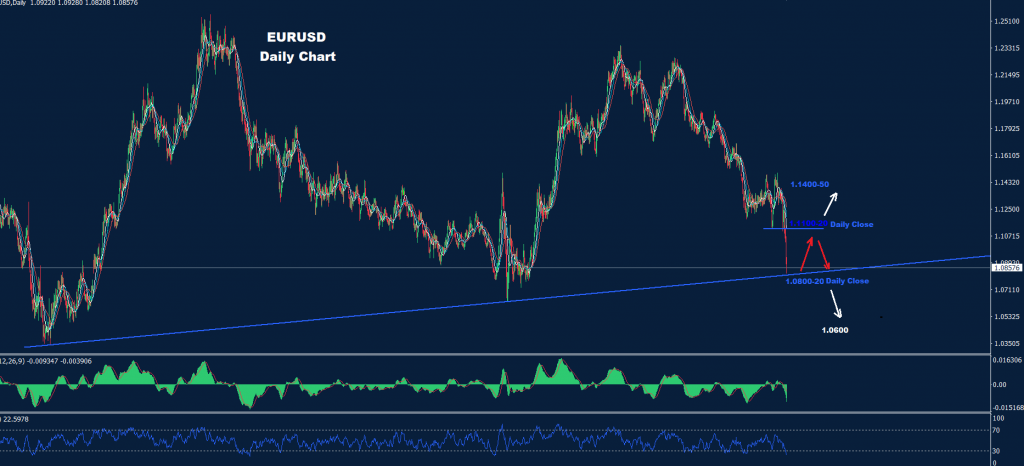Click the 'Daily Chart' title label

click(298, 57)
